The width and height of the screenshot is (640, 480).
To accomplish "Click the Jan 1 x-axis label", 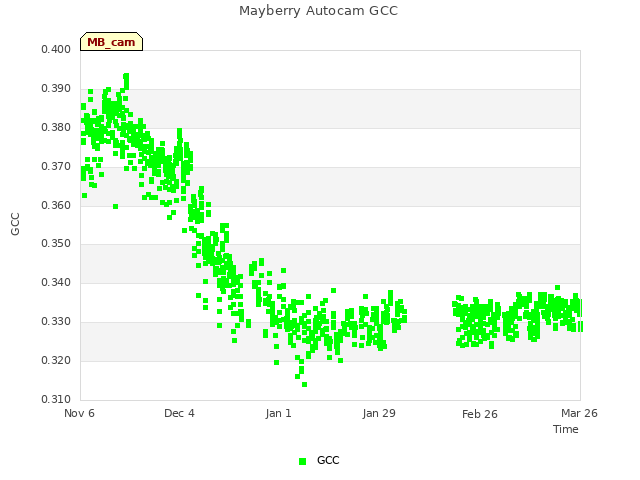I will point(278,413).
